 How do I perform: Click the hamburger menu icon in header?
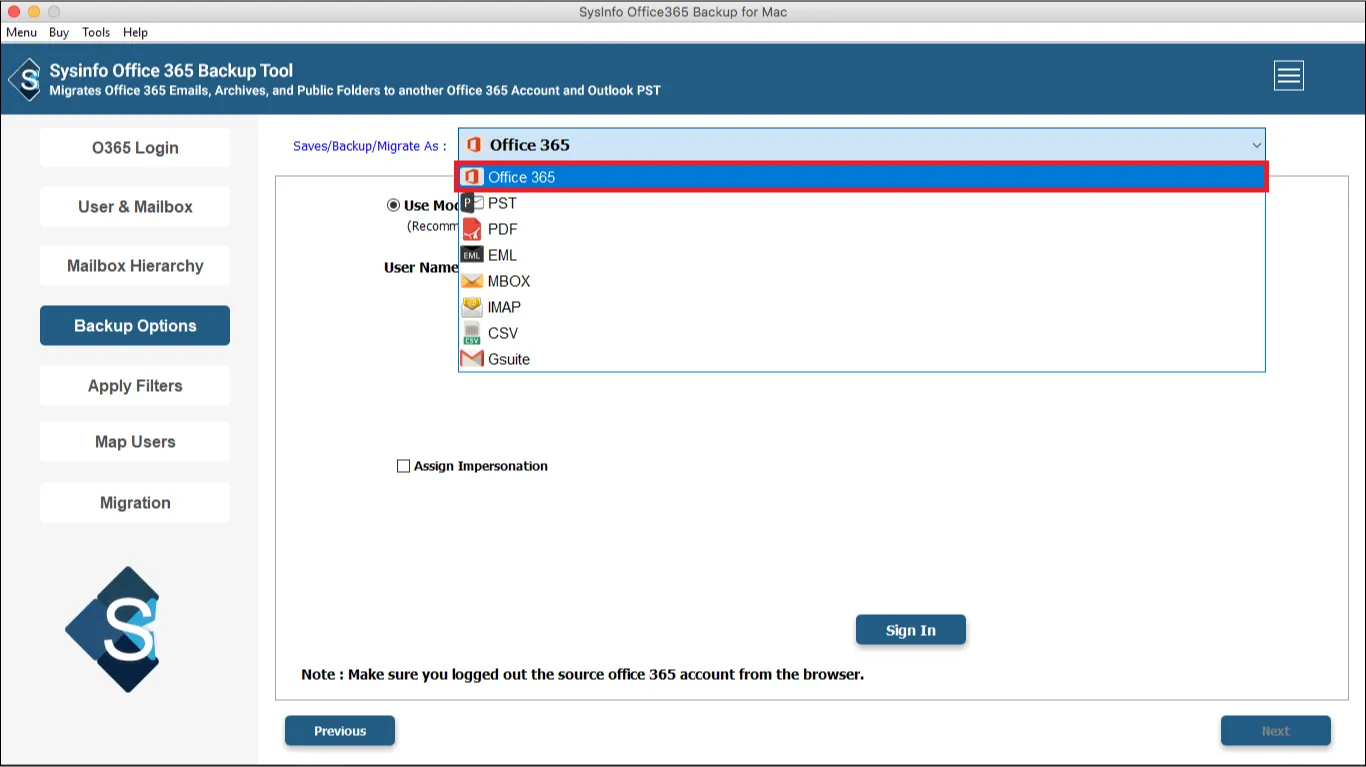click(x=1288, y=76)
